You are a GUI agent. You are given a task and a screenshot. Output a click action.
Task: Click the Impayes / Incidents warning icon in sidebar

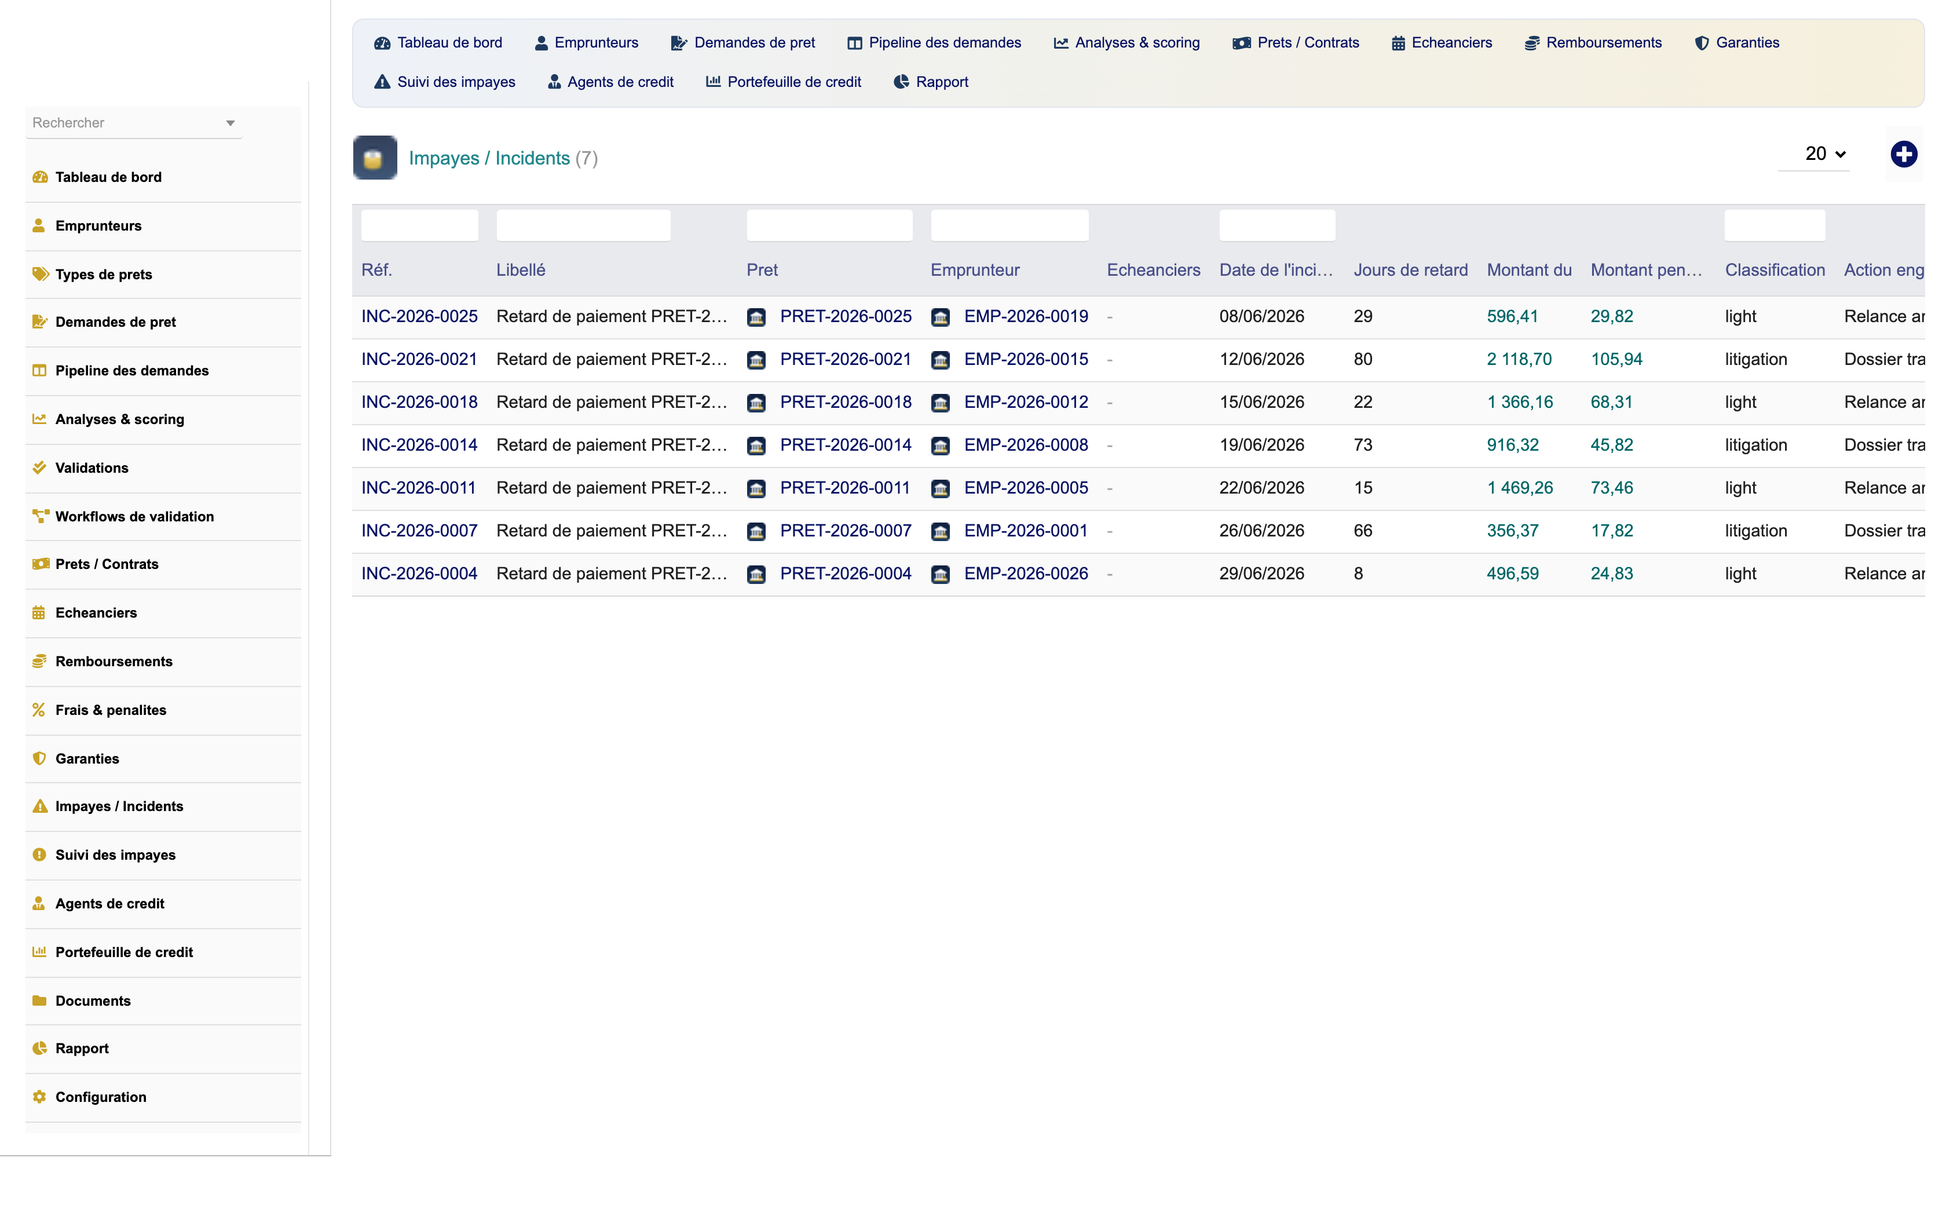(40, 806)
